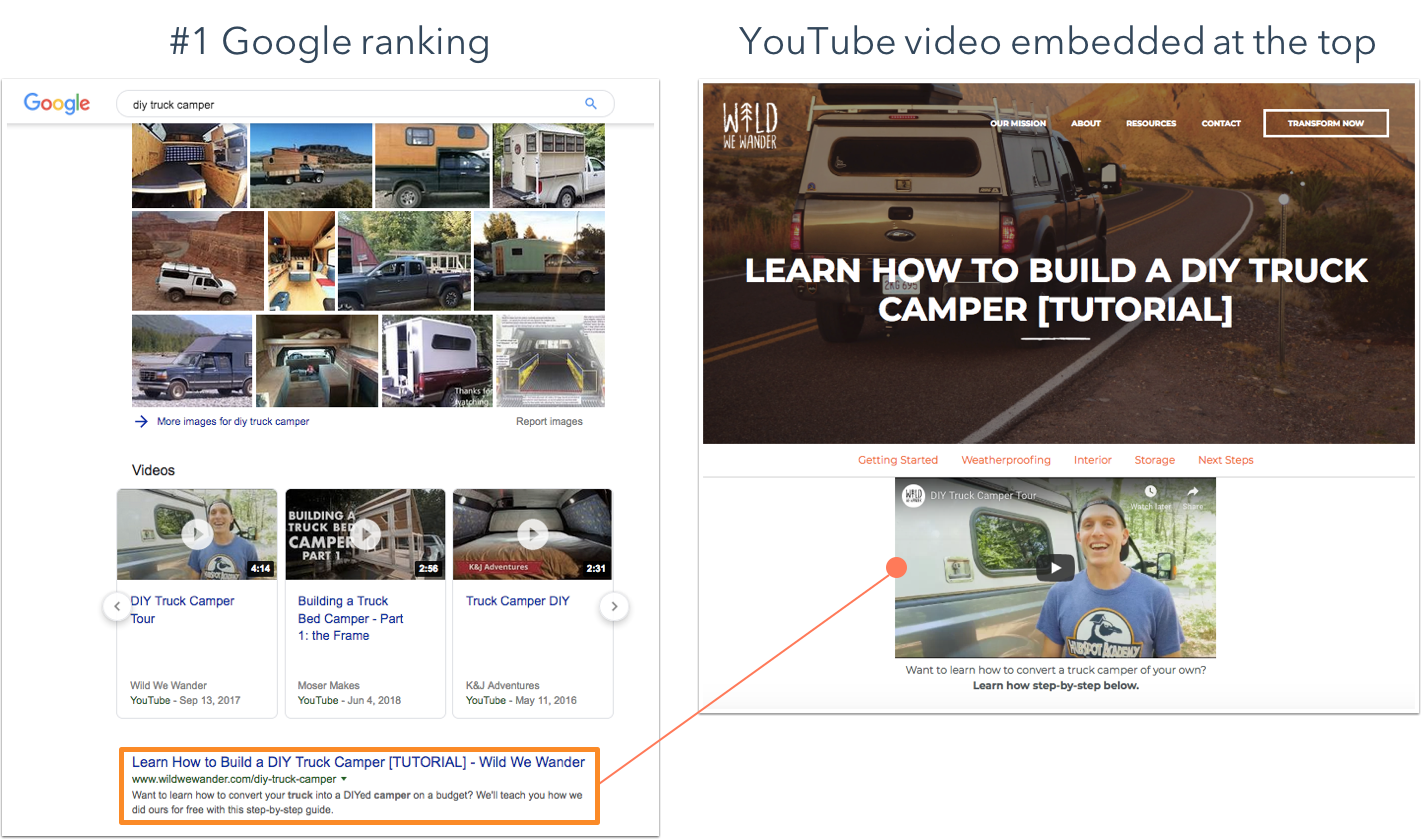
Task: Expand the dropdown arrow beside wildwewander.com URL
Action: point(344,779)
